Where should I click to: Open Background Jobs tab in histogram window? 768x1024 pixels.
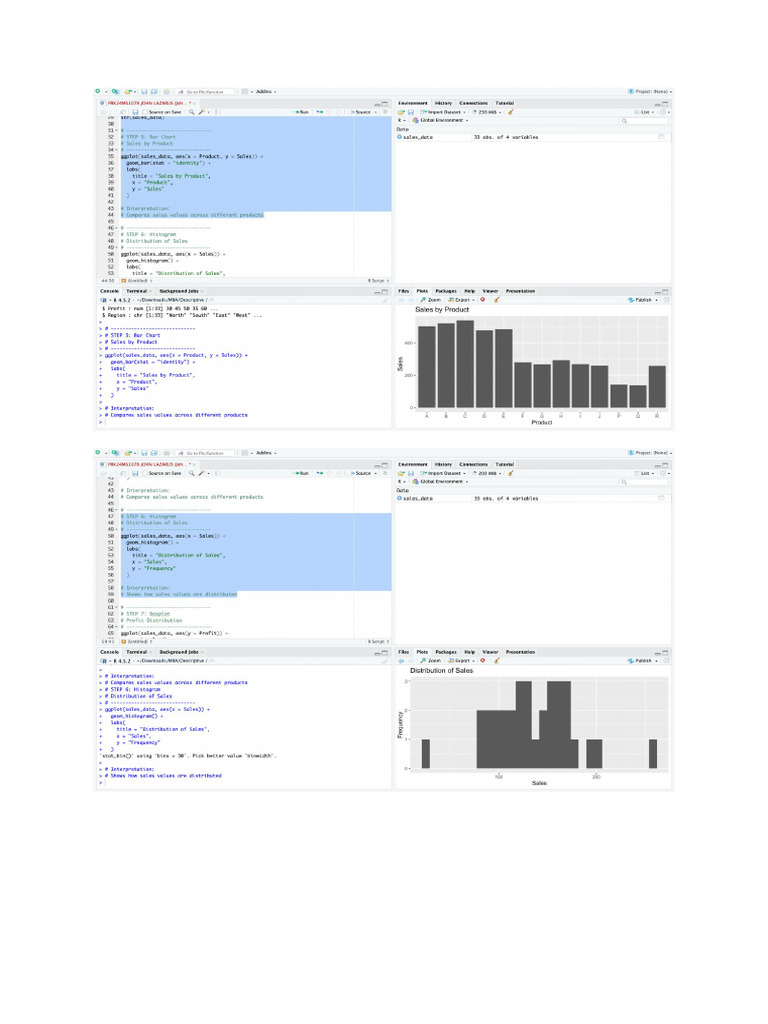[x=179, y=652]
